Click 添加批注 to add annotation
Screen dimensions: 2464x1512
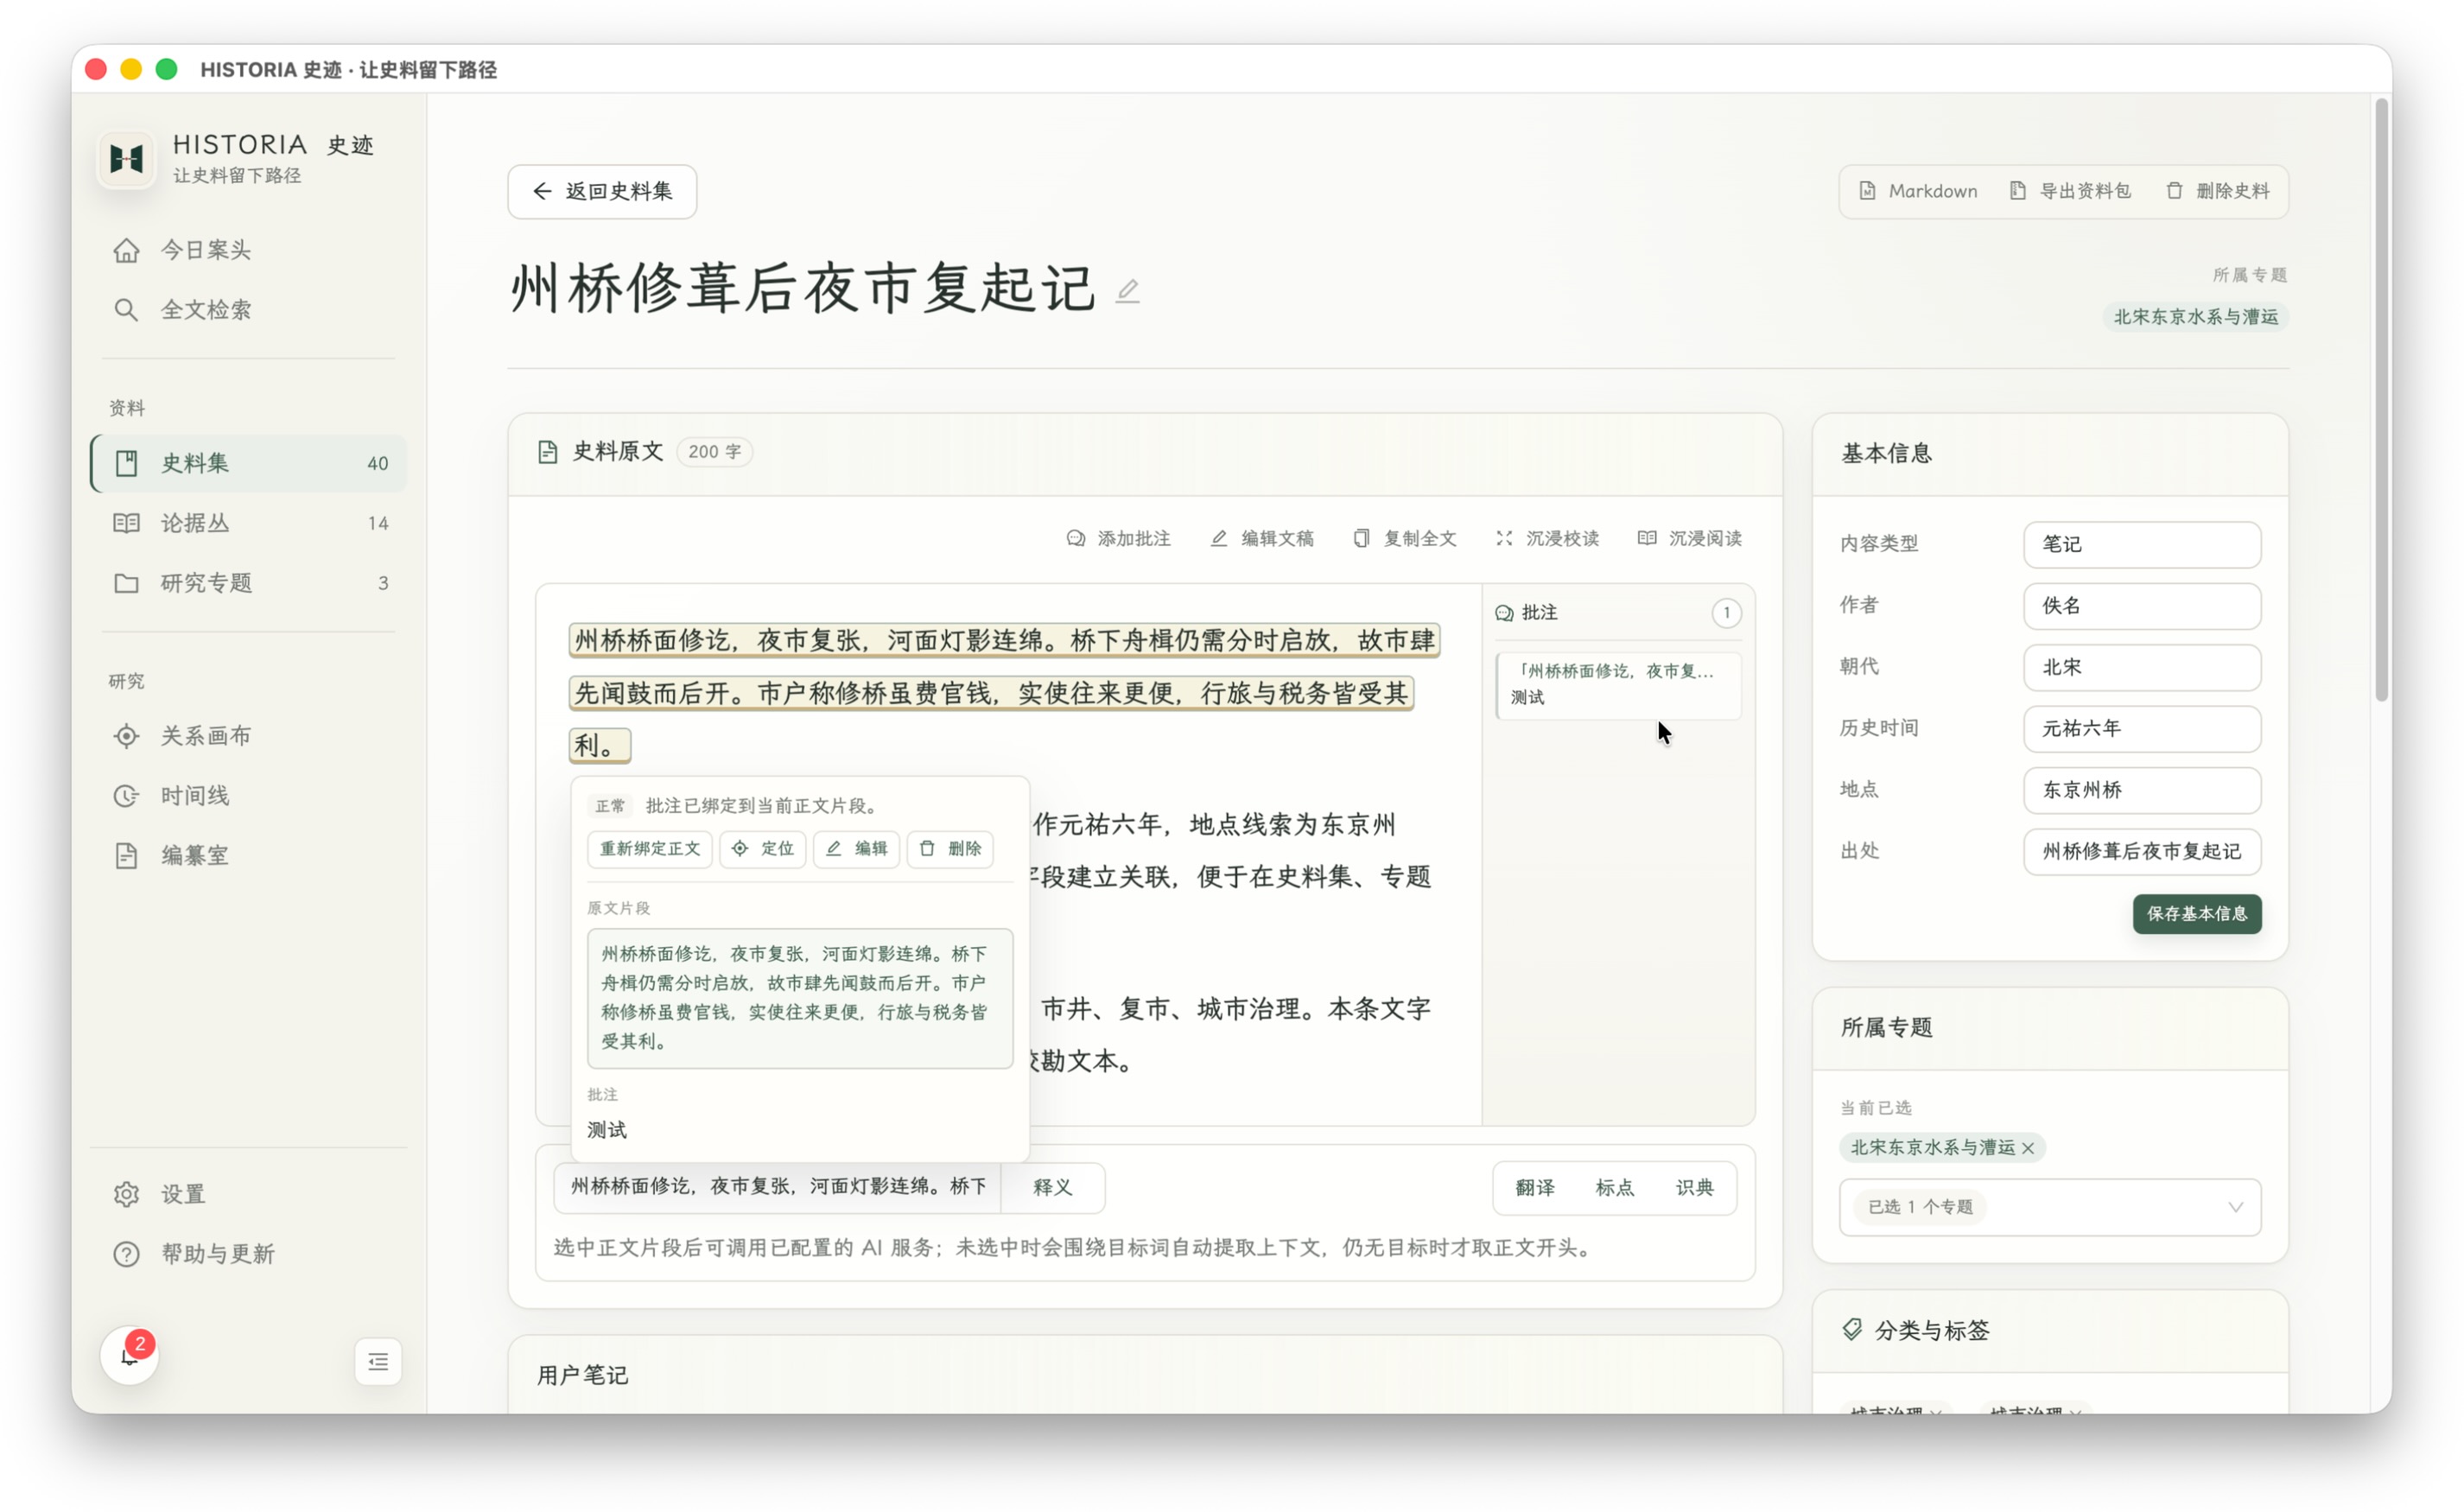click(x=1118, y=538)
